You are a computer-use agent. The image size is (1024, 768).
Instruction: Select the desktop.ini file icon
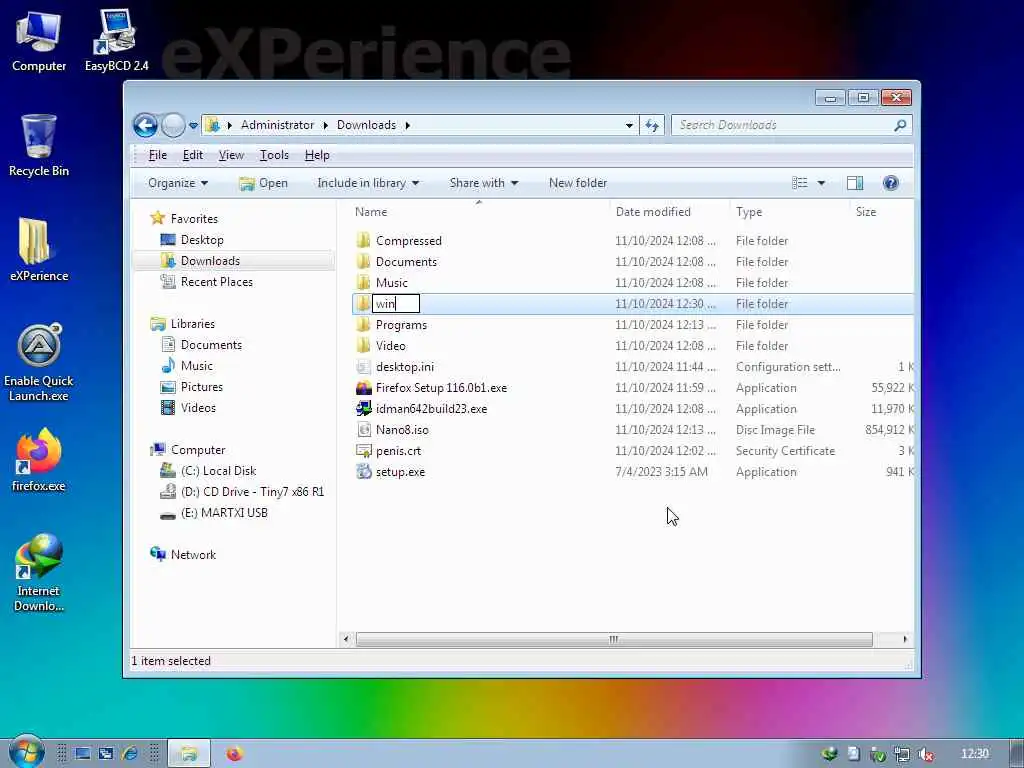coord(364,367)
